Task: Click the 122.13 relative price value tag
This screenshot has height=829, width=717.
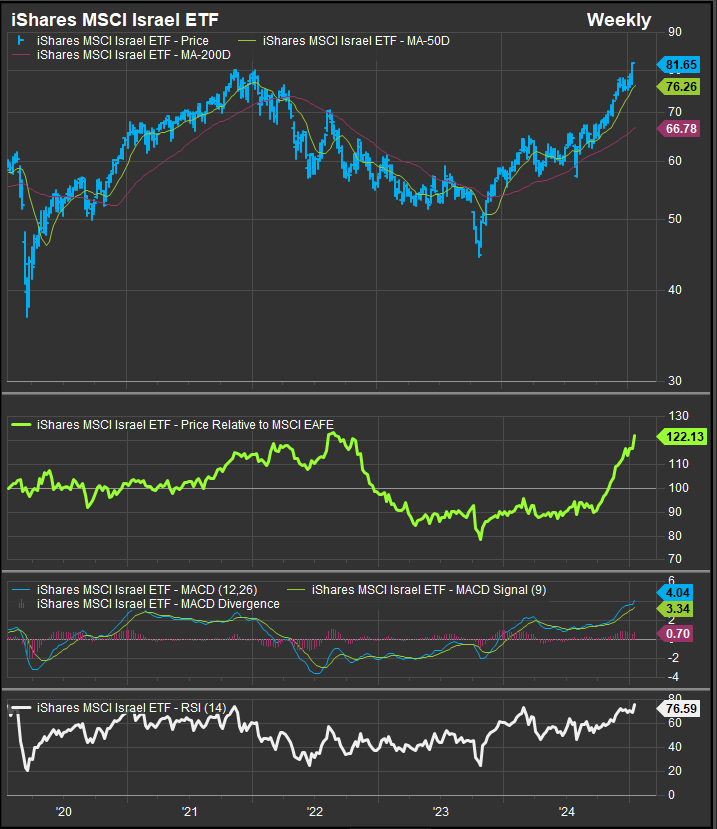Action: point(682,437)
